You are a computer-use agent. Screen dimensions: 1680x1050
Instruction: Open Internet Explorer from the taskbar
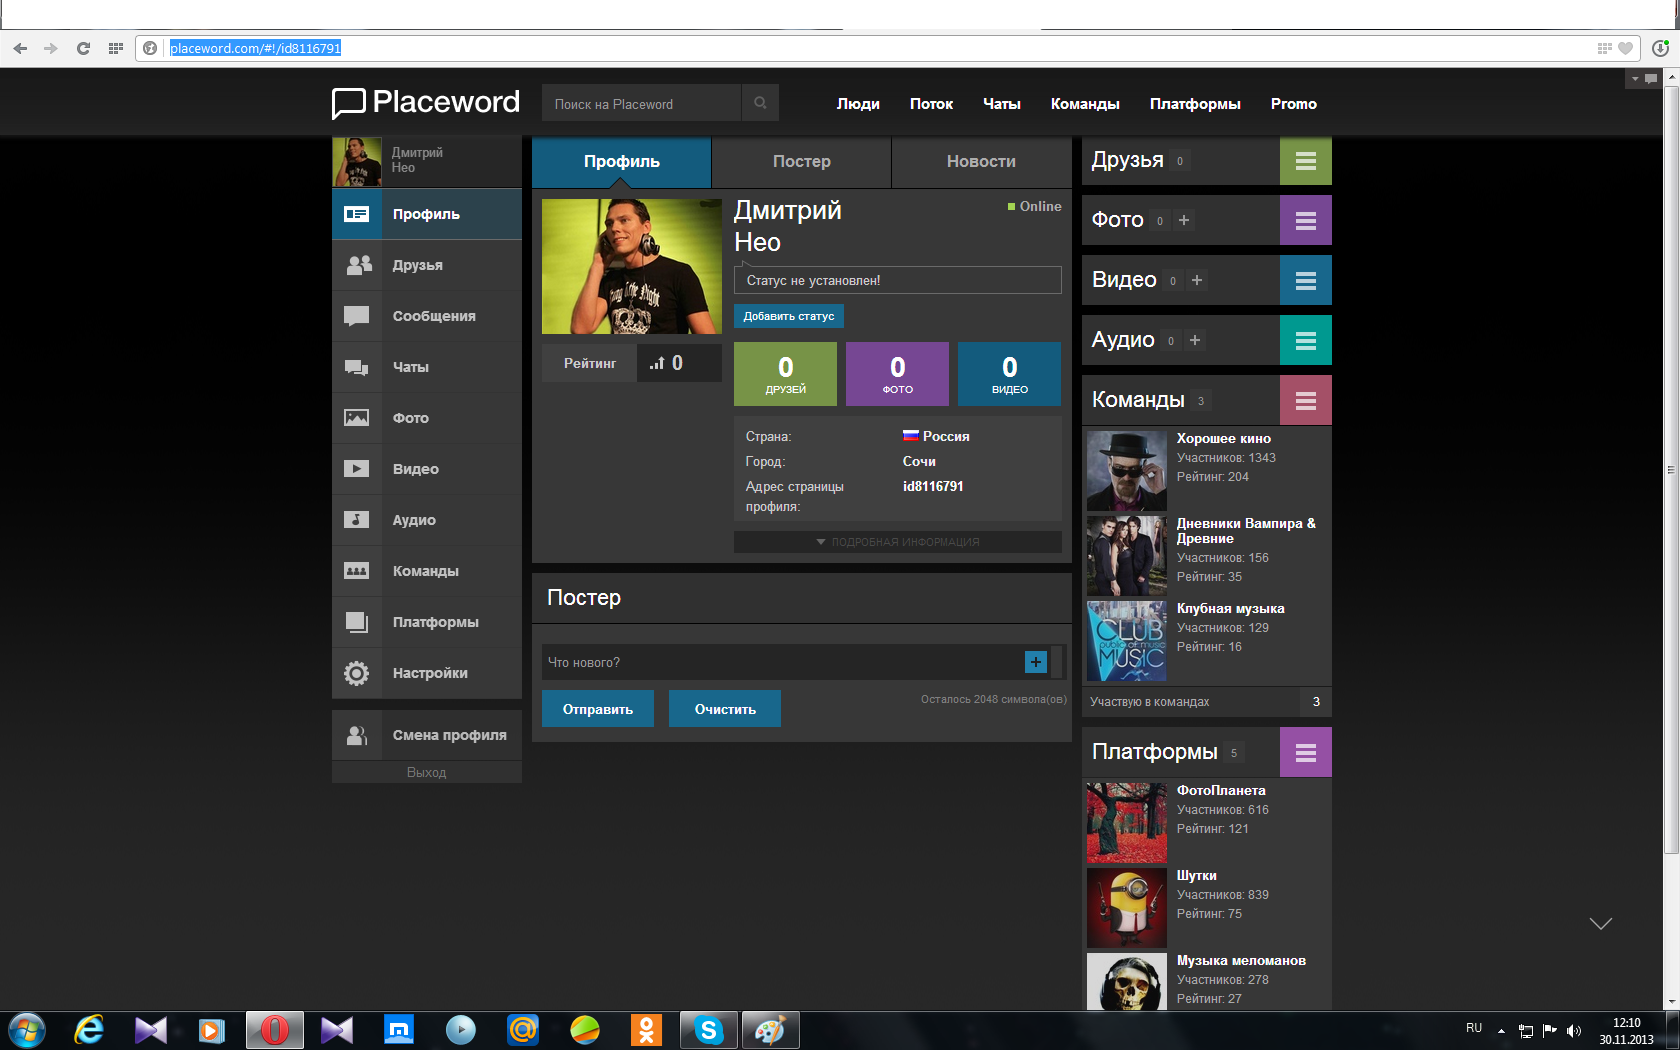(x=89, y=1030)
